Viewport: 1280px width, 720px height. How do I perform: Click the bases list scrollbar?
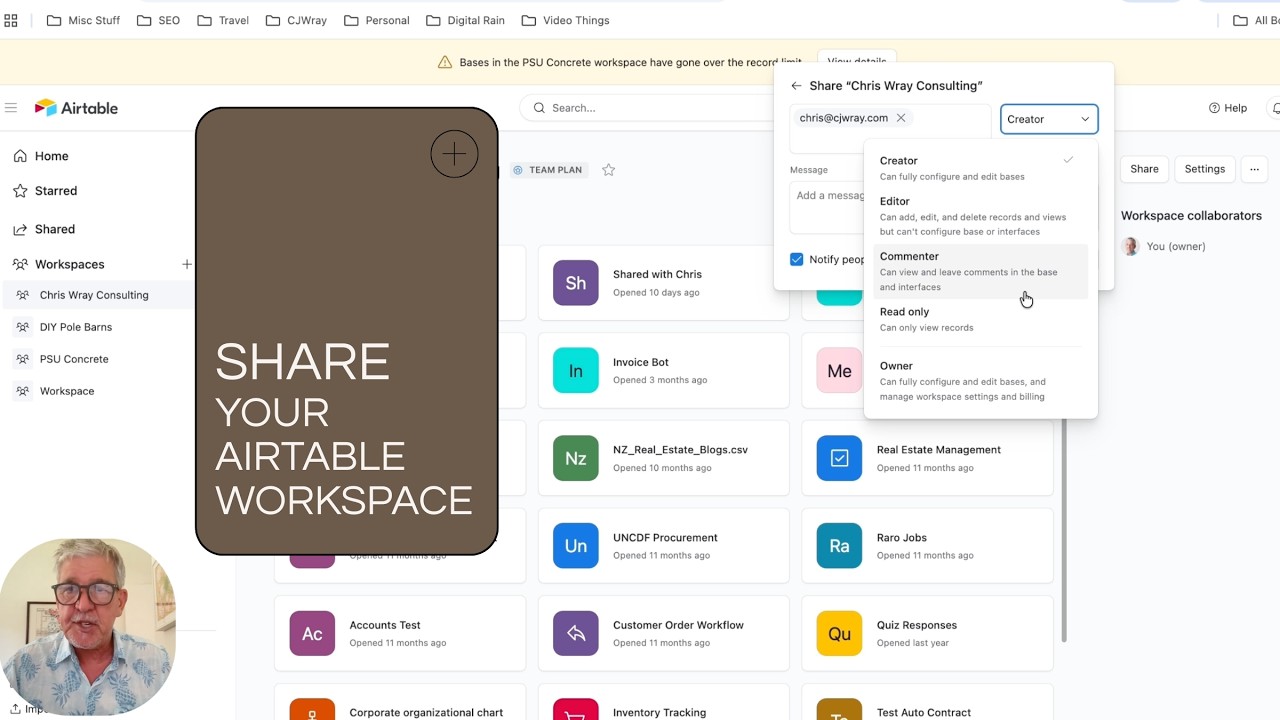click(x=1065, y=530)
